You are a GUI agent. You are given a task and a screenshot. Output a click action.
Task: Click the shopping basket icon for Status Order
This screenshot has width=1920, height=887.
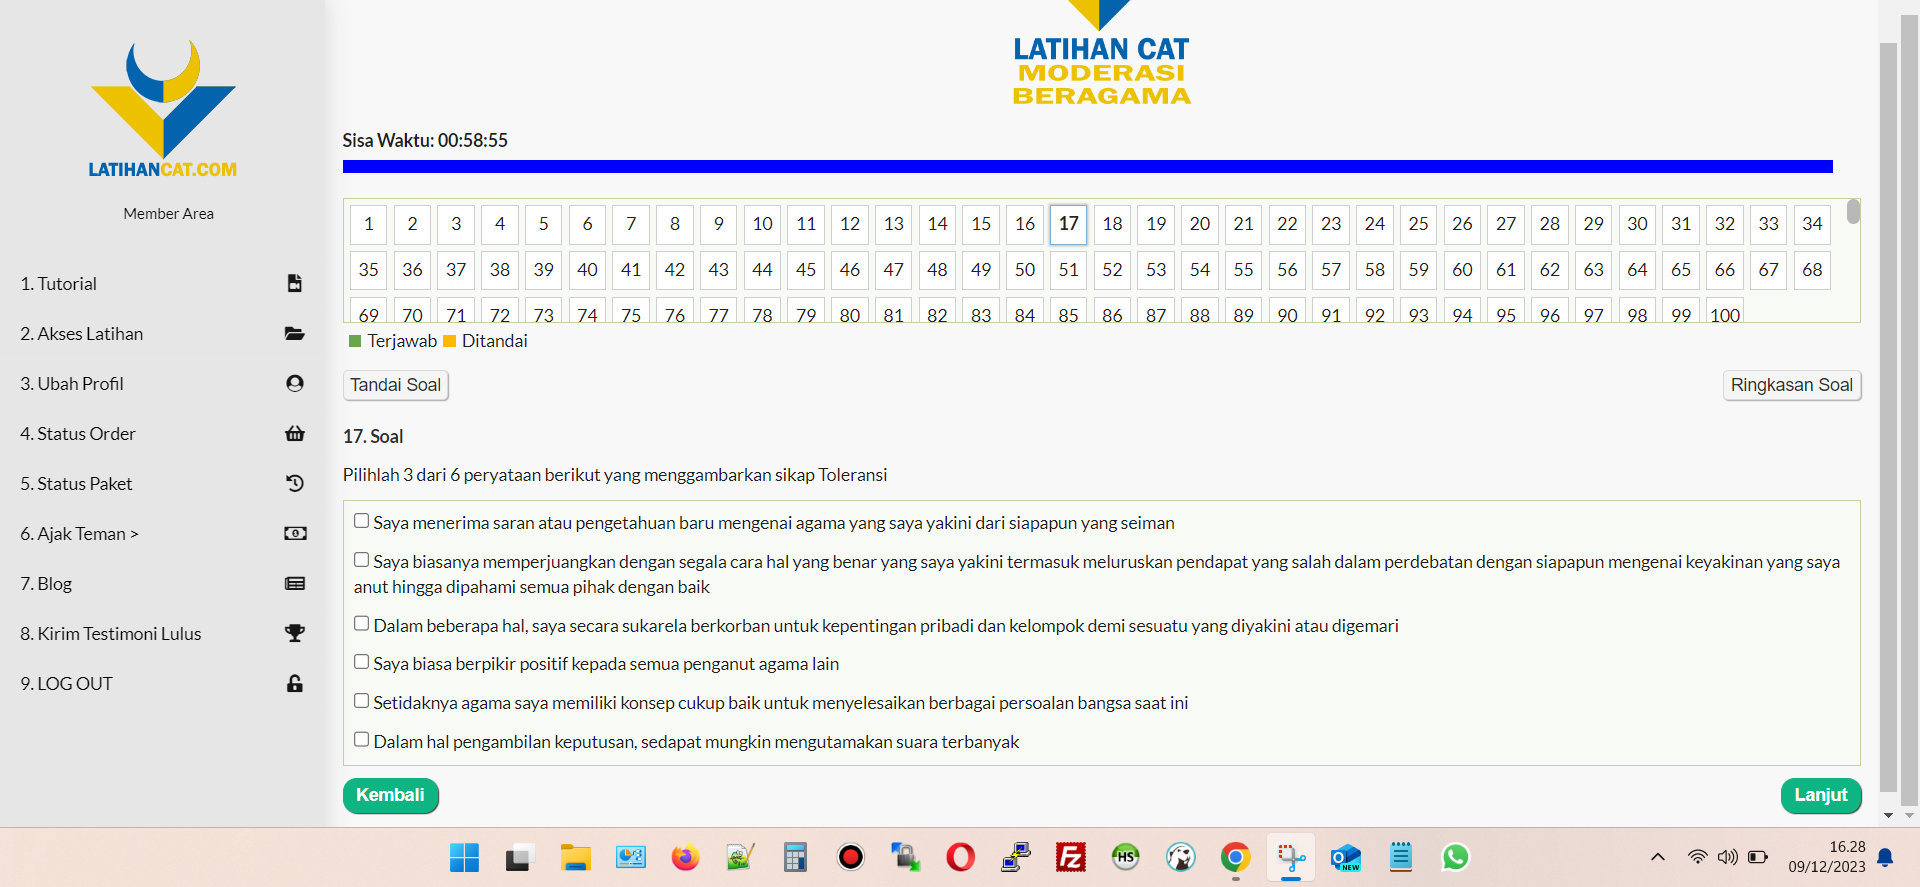click(294, 433)
